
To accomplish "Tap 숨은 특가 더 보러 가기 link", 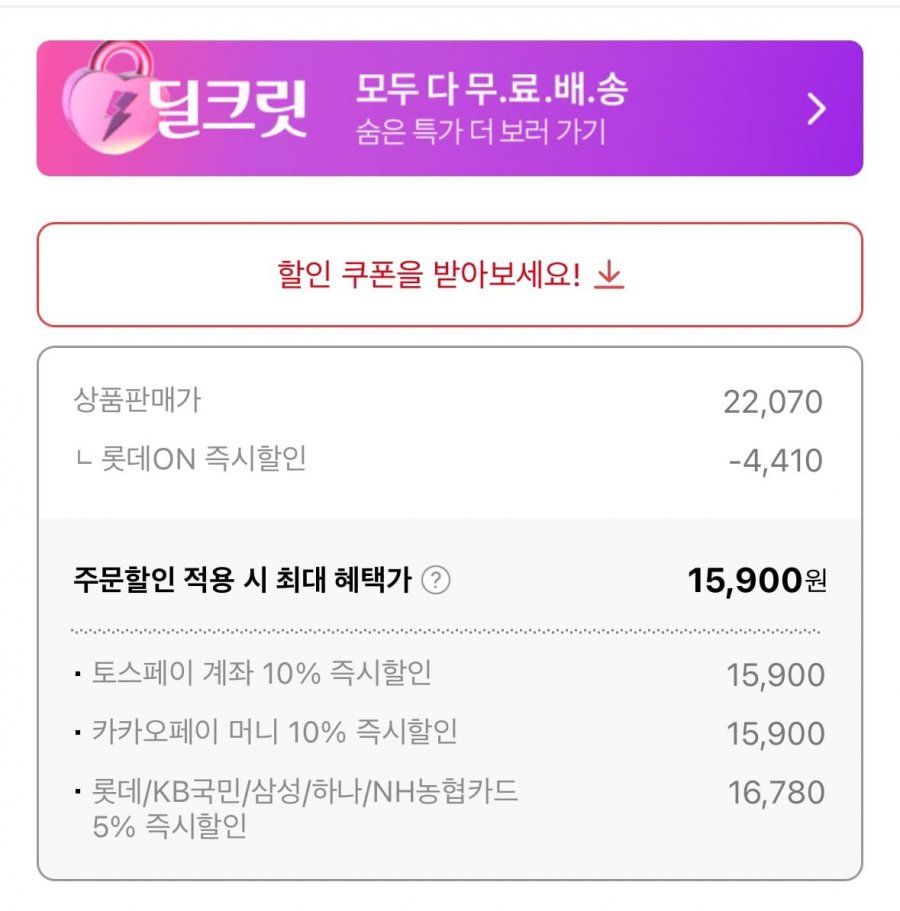I will [481, 131].
